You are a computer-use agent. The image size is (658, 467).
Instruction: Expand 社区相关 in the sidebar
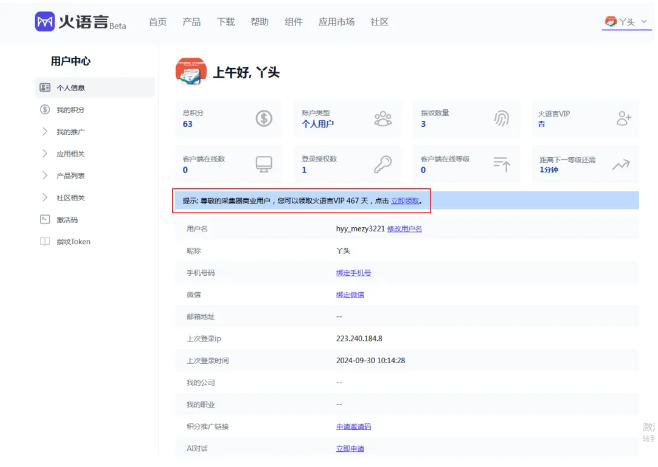pos(70,197)
